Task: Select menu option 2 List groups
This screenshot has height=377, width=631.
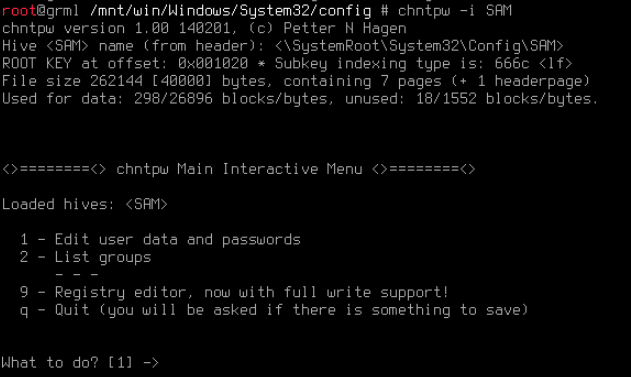Action: point(85,258)
